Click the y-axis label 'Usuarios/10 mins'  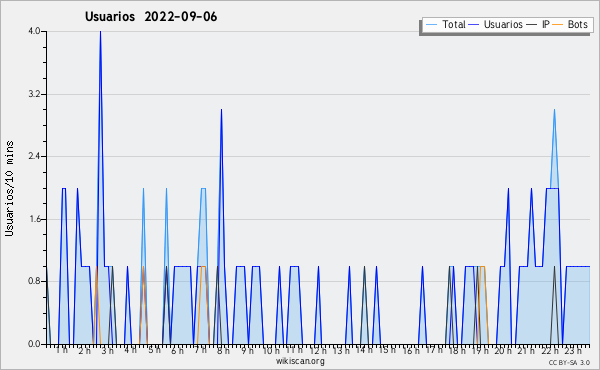[9, 188]
